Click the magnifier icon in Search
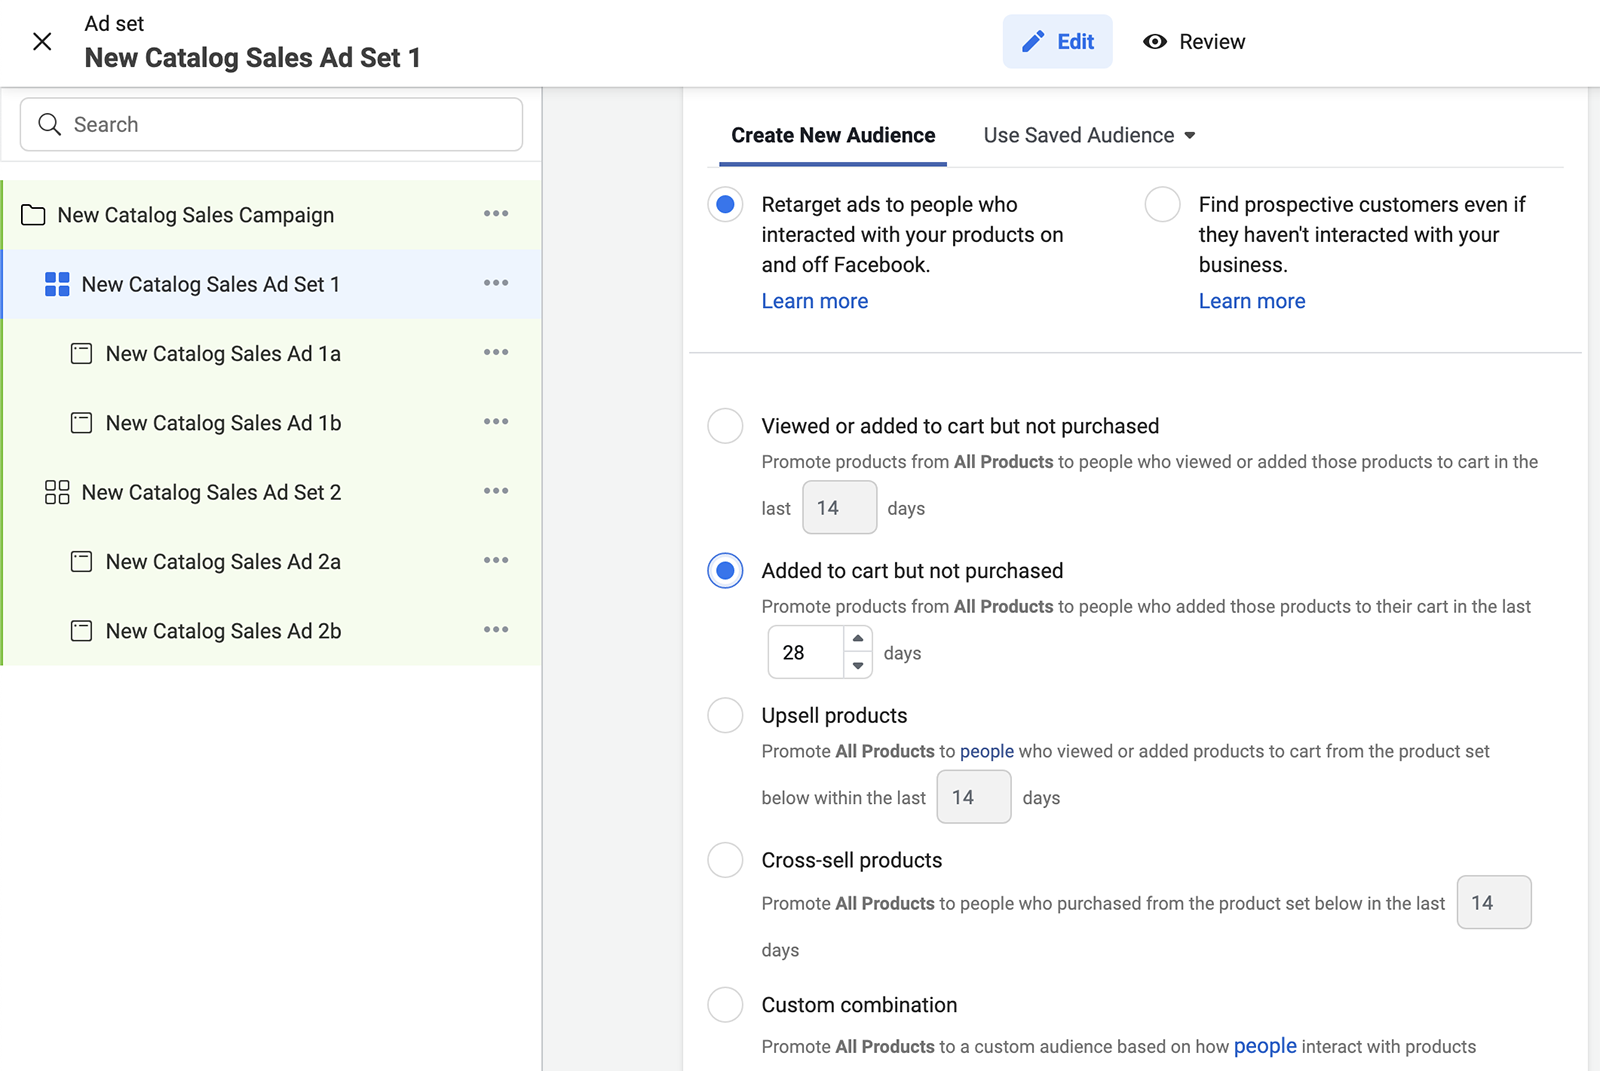The image size is (1600, 1071). tap(49, 124)
